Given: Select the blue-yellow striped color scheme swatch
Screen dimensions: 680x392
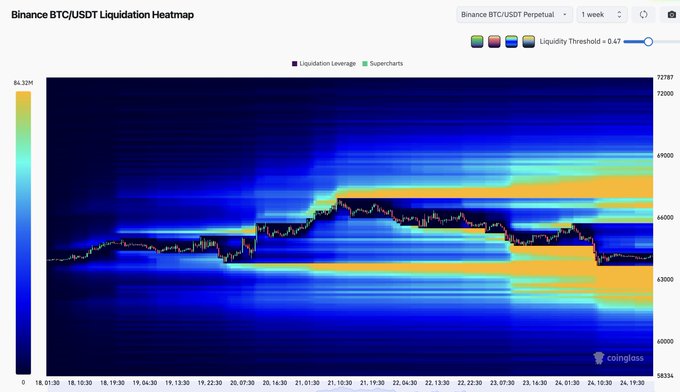Looking at the screenshot, I should (511, 42).
